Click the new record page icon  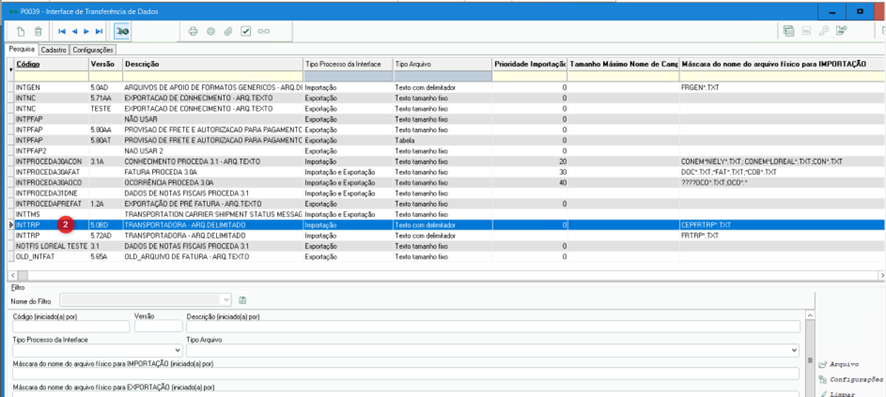click(x=21, y=32)
